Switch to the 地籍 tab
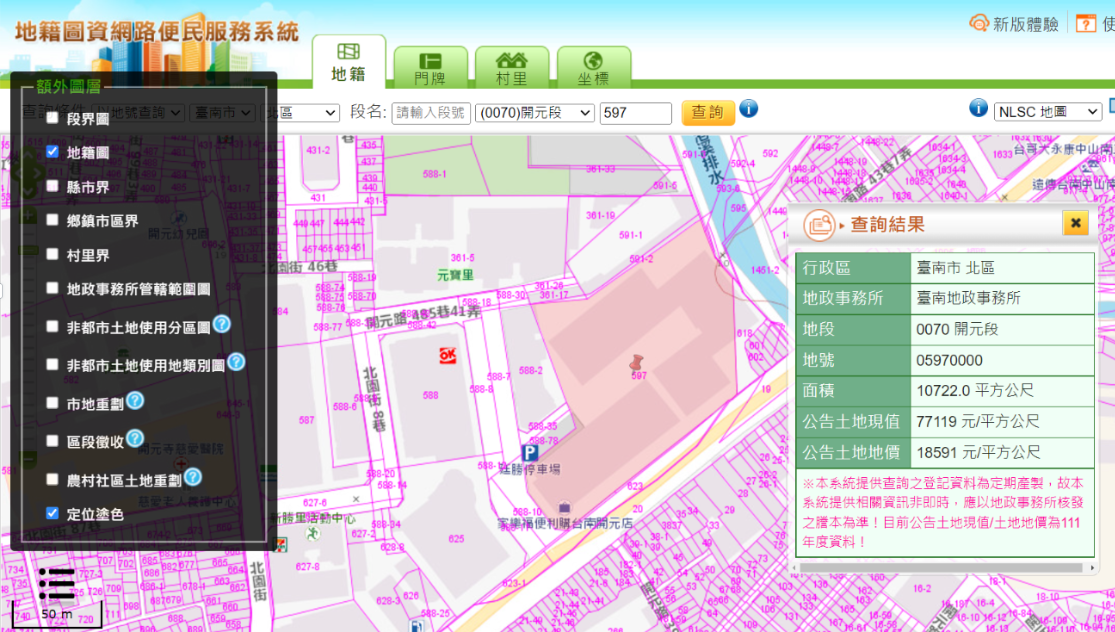The height and width of the screenshot is (632, 1115). click(x=348, y=62)
